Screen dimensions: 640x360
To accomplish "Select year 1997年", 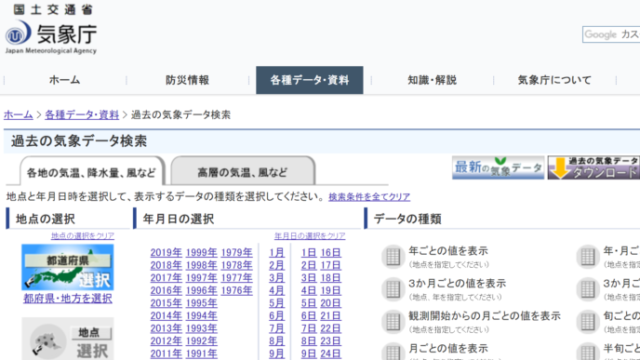I will 202,278.
